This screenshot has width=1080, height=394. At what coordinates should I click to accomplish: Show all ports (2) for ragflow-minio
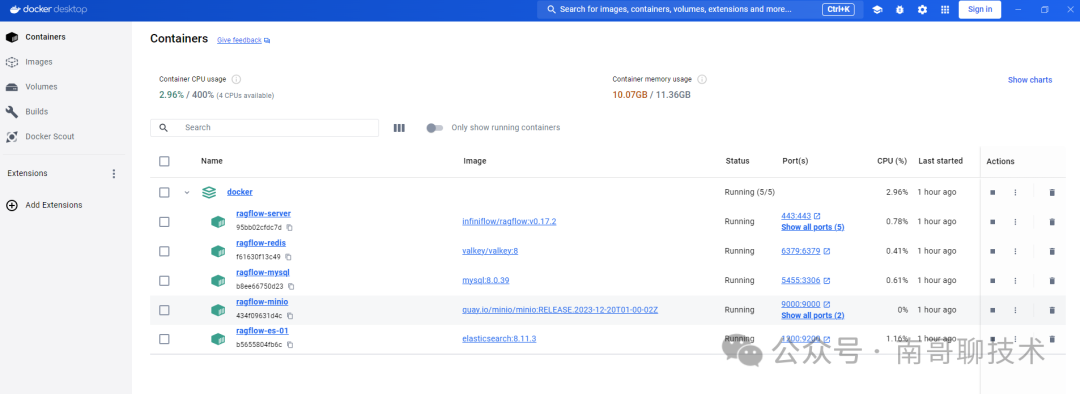point(813,315)
